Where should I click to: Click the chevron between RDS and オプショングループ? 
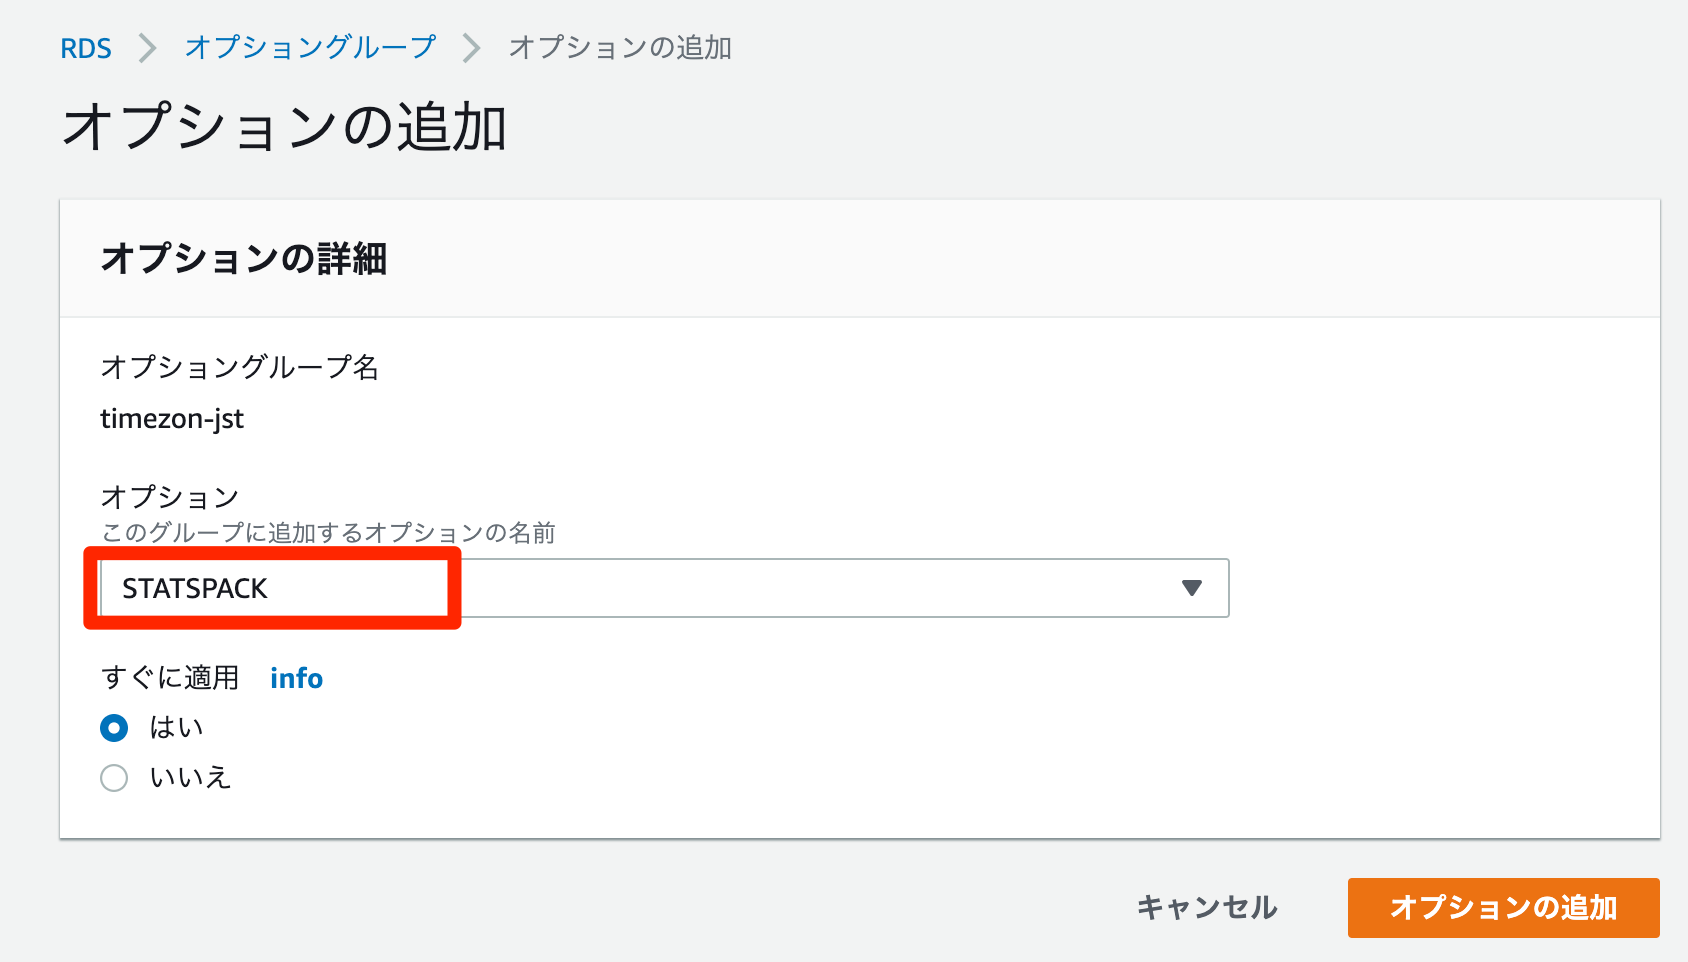click(147, 47)
